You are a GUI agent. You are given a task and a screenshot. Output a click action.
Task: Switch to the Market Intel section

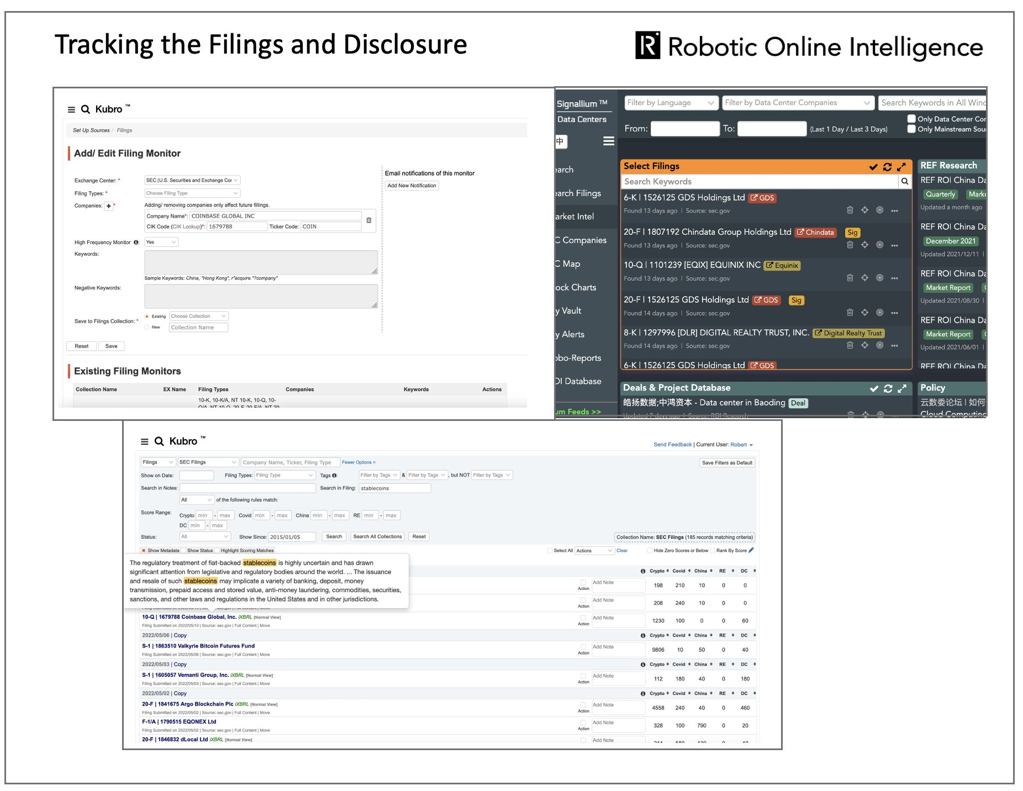[x=575, y=217]
